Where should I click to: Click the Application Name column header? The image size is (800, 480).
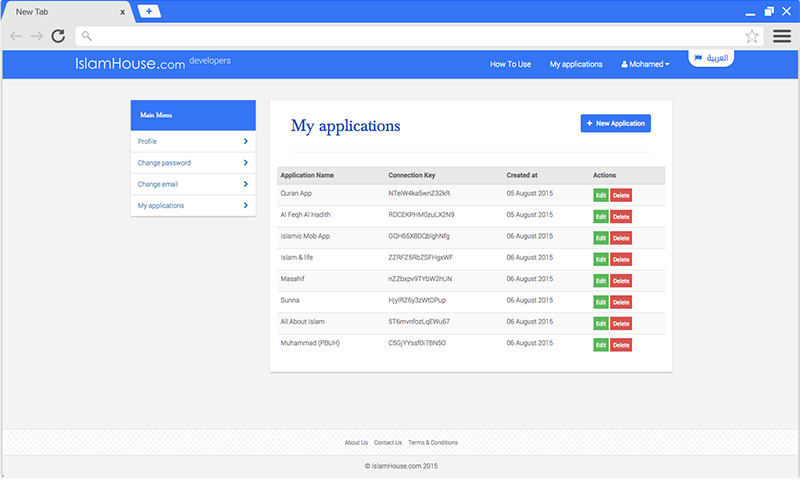coord(307,175)
